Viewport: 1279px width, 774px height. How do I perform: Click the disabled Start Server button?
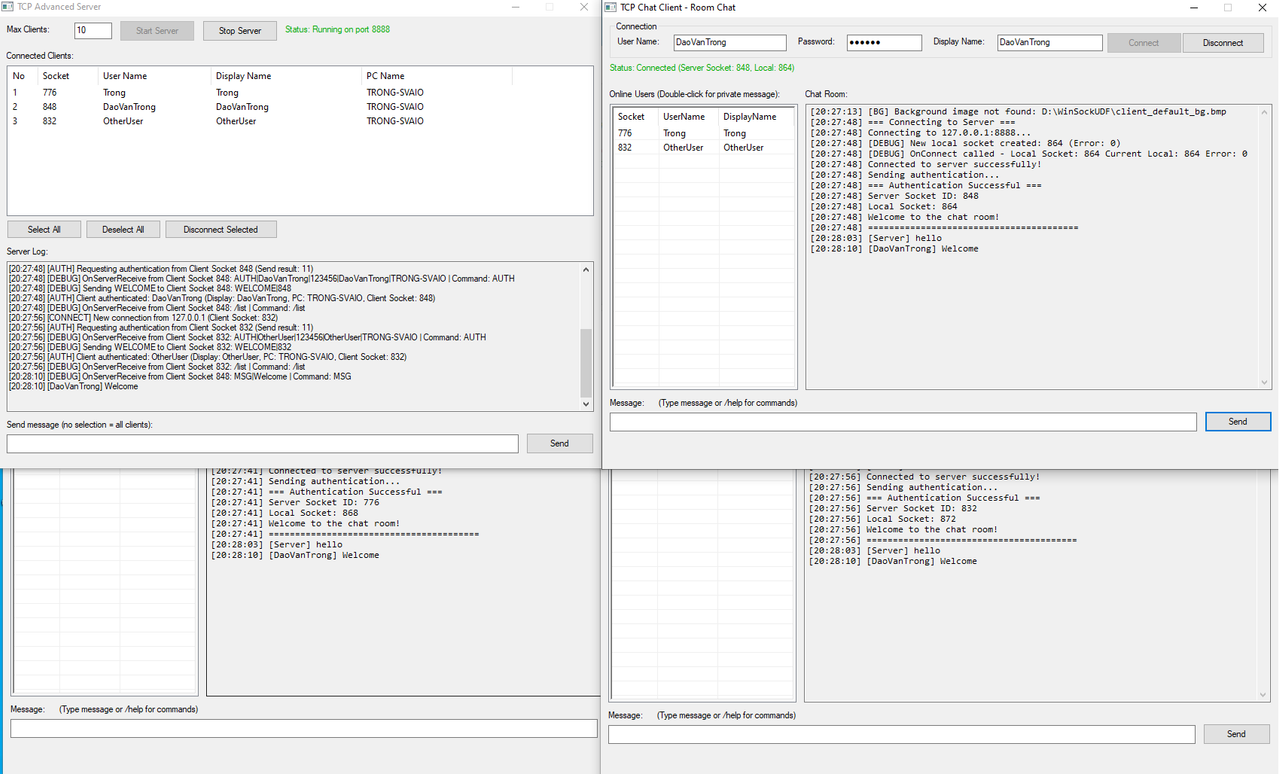click(157, 31)
